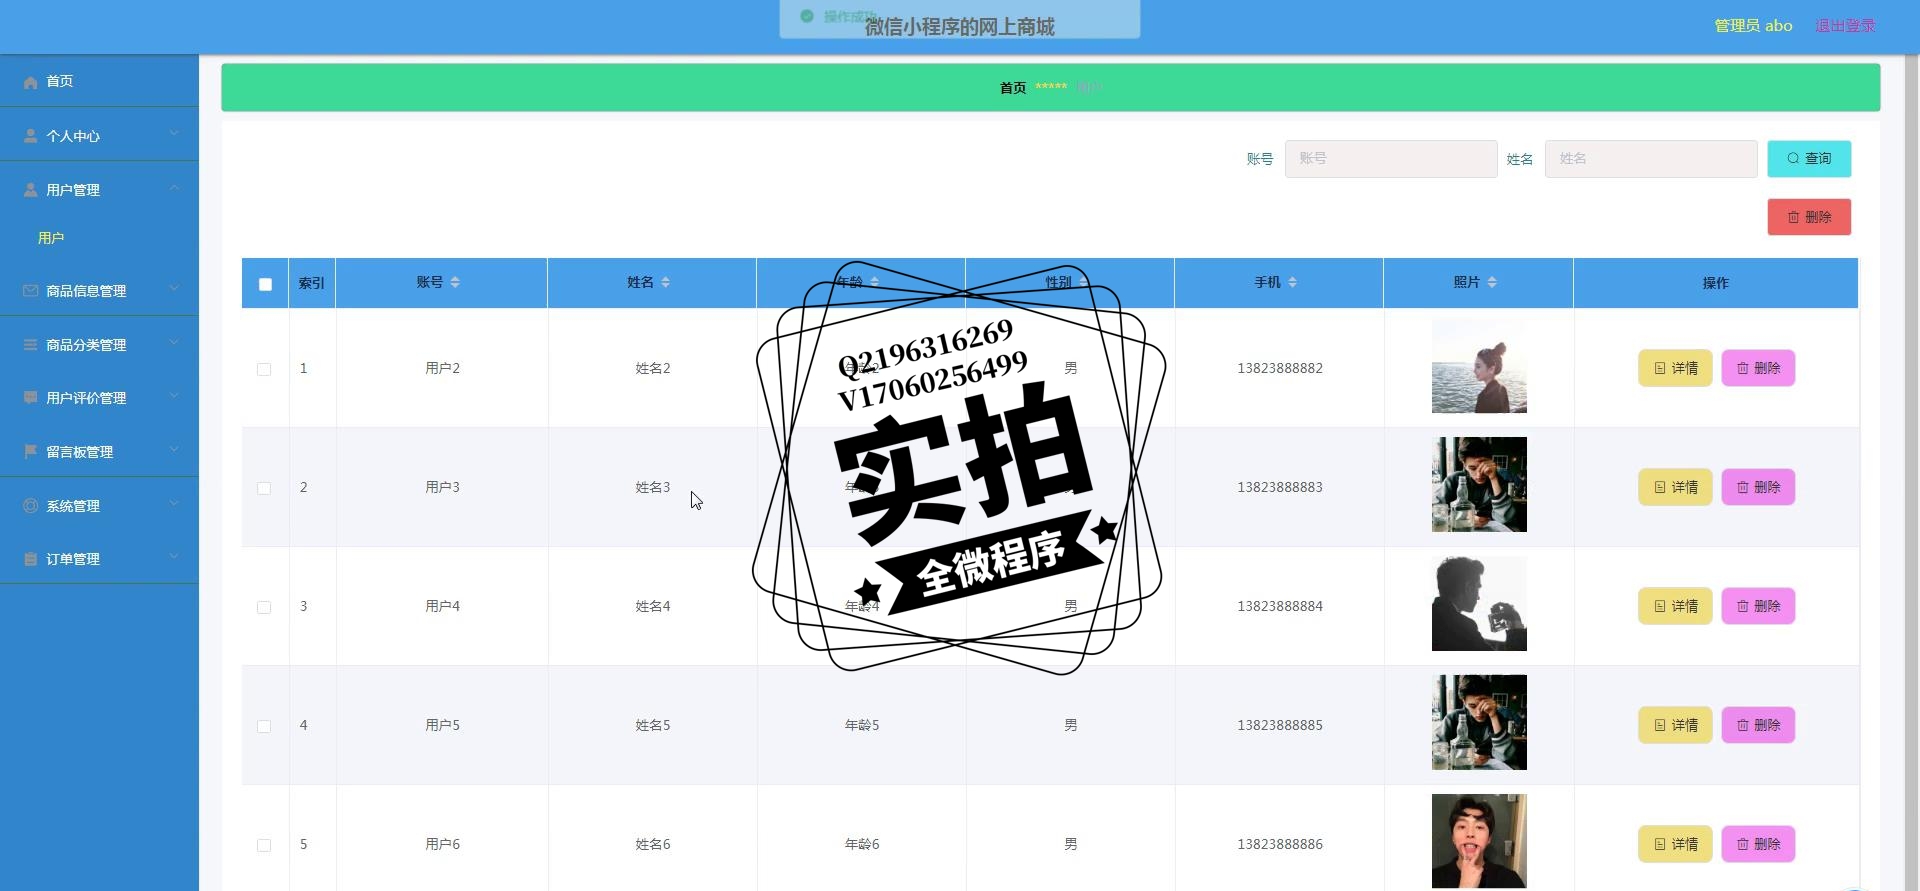This screenshot has width=1920, height=891.
Task: Click trash icon in the top red 删除 button
Action: (x=1793, y=217)
